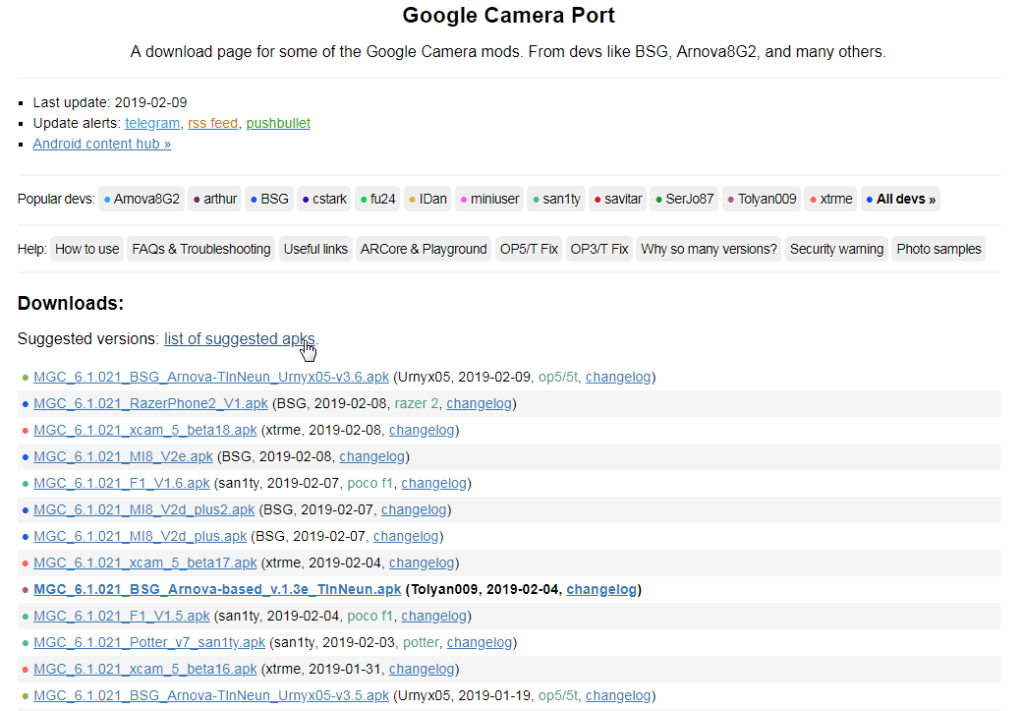This screenshot has height=711, width=1024.
Task: Go to Android content hub
Action: point(102,144)
